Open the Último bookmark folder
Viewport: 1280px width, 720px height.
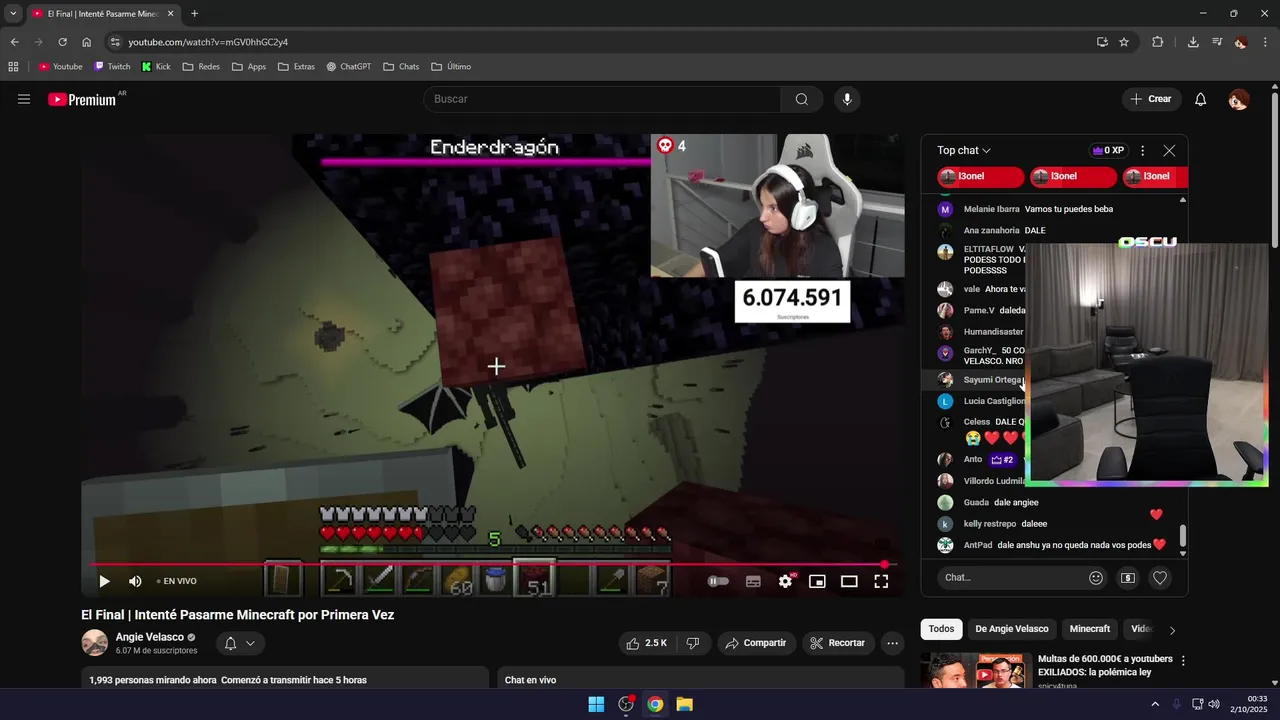[x=451, y=67]
